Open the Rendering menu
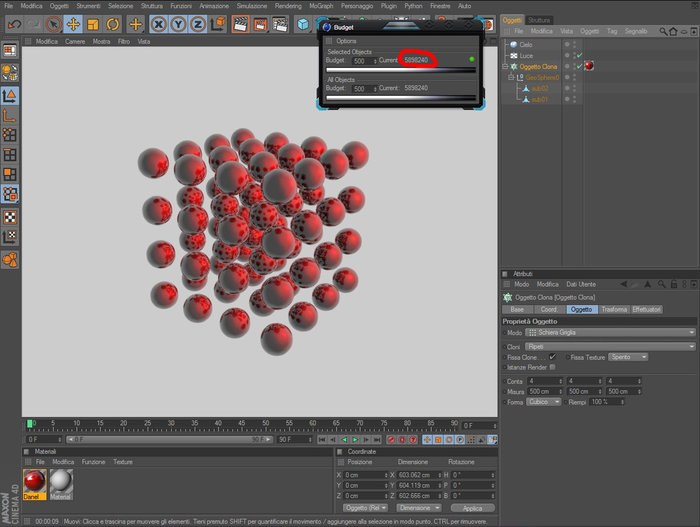The width and height of the screenshot is (700, 527). (x=288, y=6)
